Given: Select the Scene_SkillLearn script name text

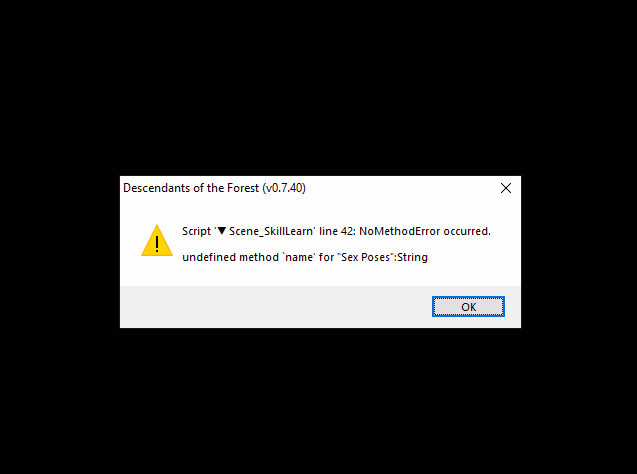Looking at the screenshot, I should pos(271,232).
